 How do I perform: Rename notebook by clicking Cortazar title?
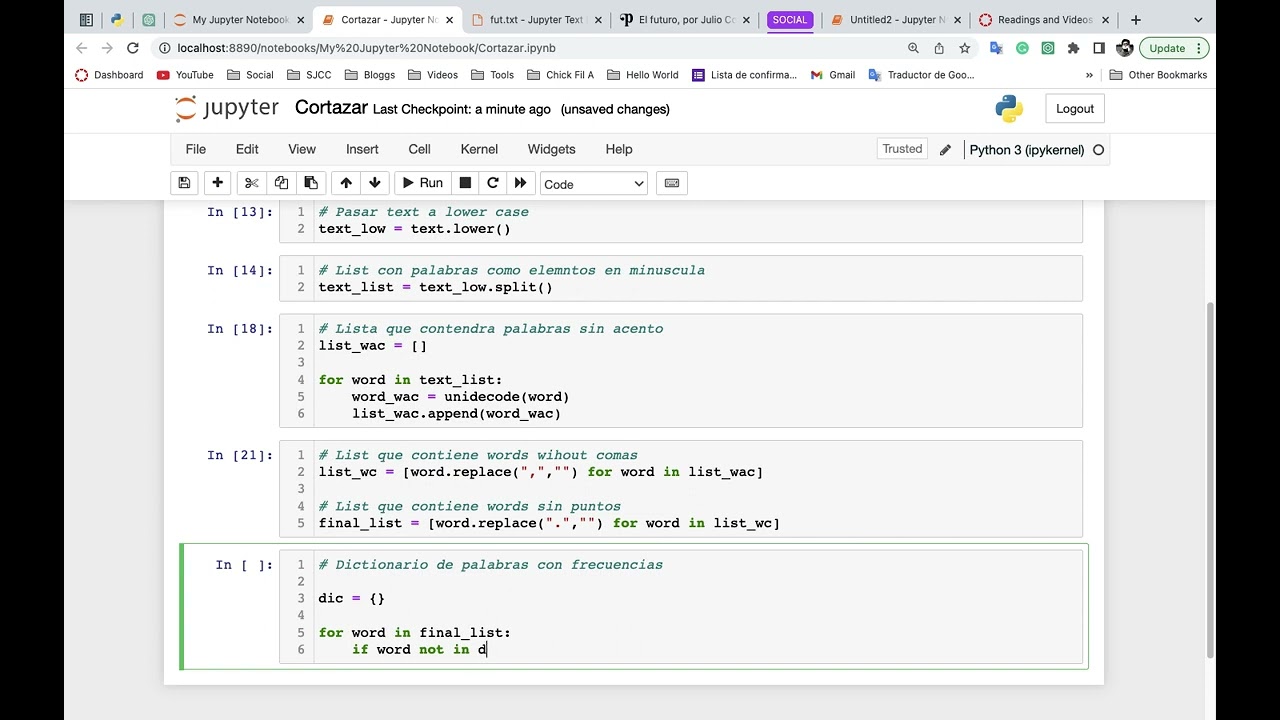(x=331, y=108)
